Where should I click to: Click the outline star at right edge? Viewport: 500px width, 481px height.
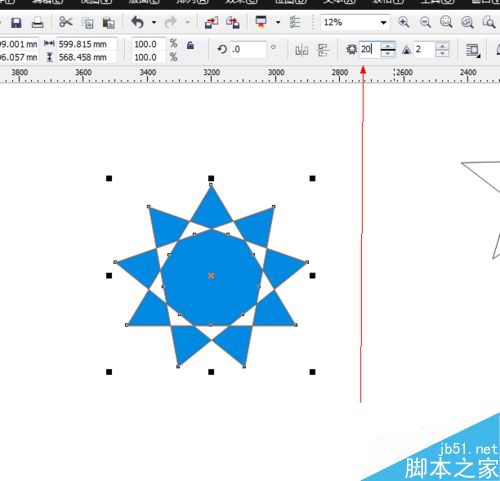tap(487, 180)
